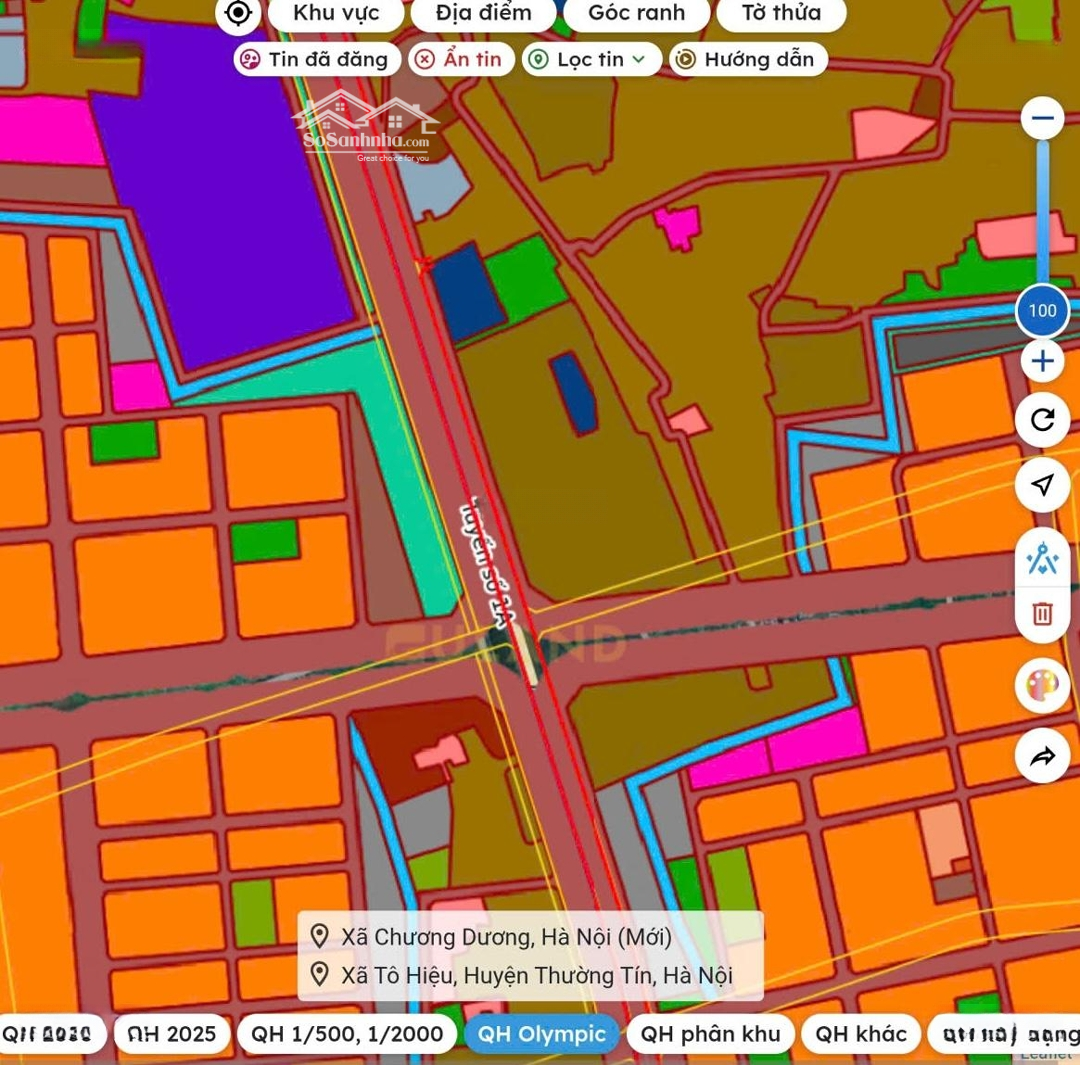The height and width of the screenshot is (1065, 1080).
Task: Tap the locate-me crosshair icon
Action: tap(238, 13)
